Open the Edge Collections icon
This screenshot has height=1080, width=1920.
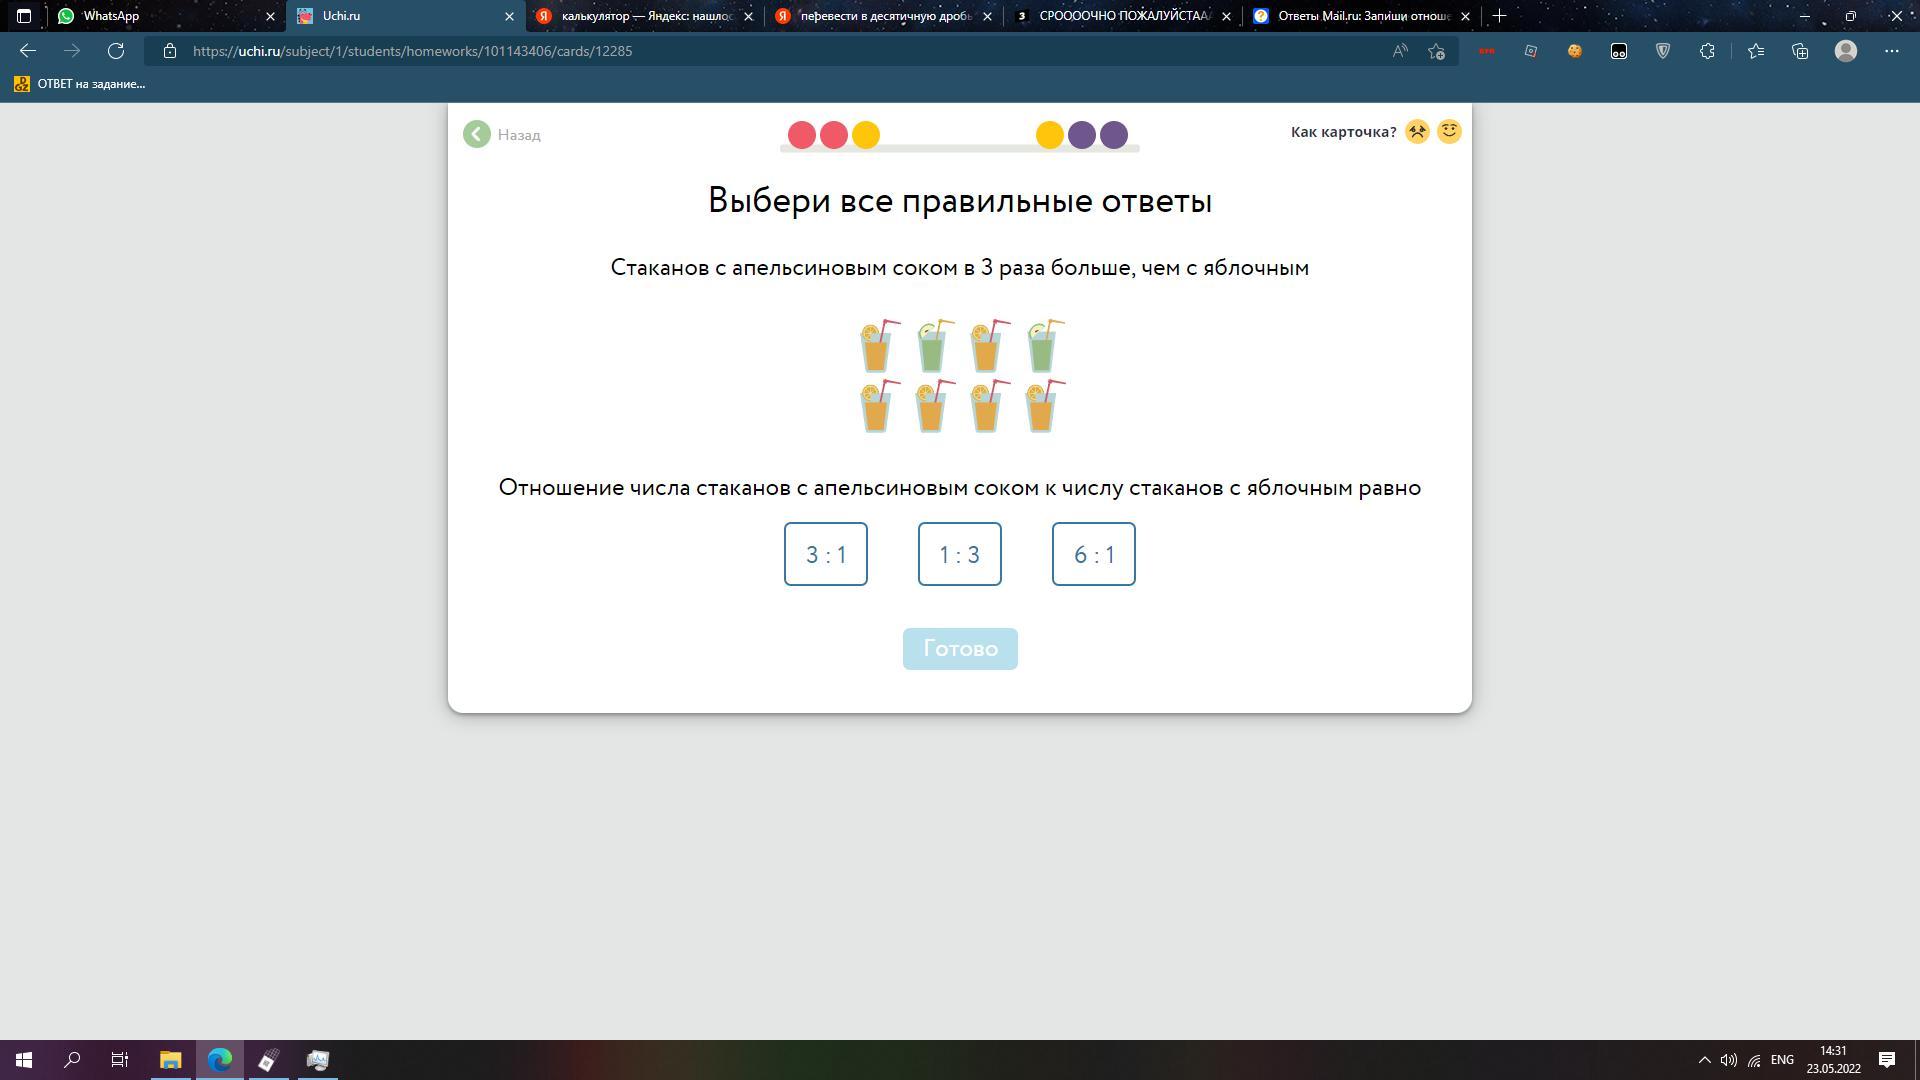1800,51
